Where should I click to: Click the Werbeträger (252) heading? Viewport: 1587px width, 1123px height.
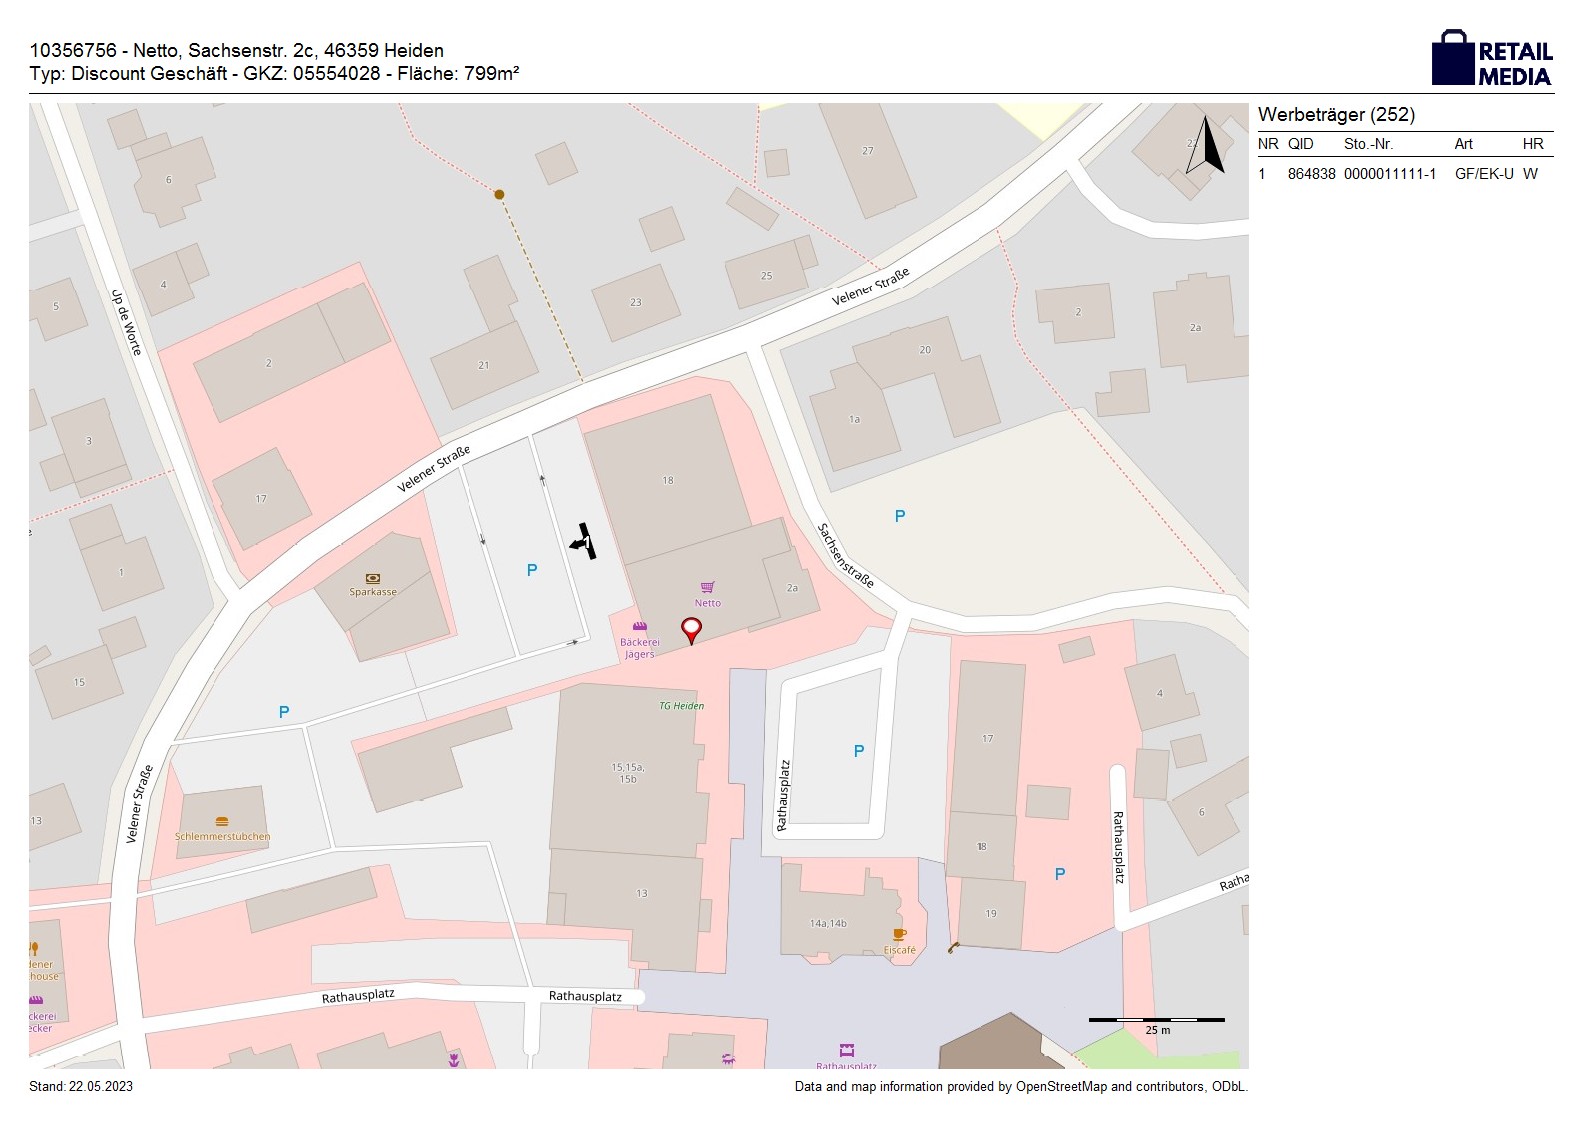[x=1336, y=114]
